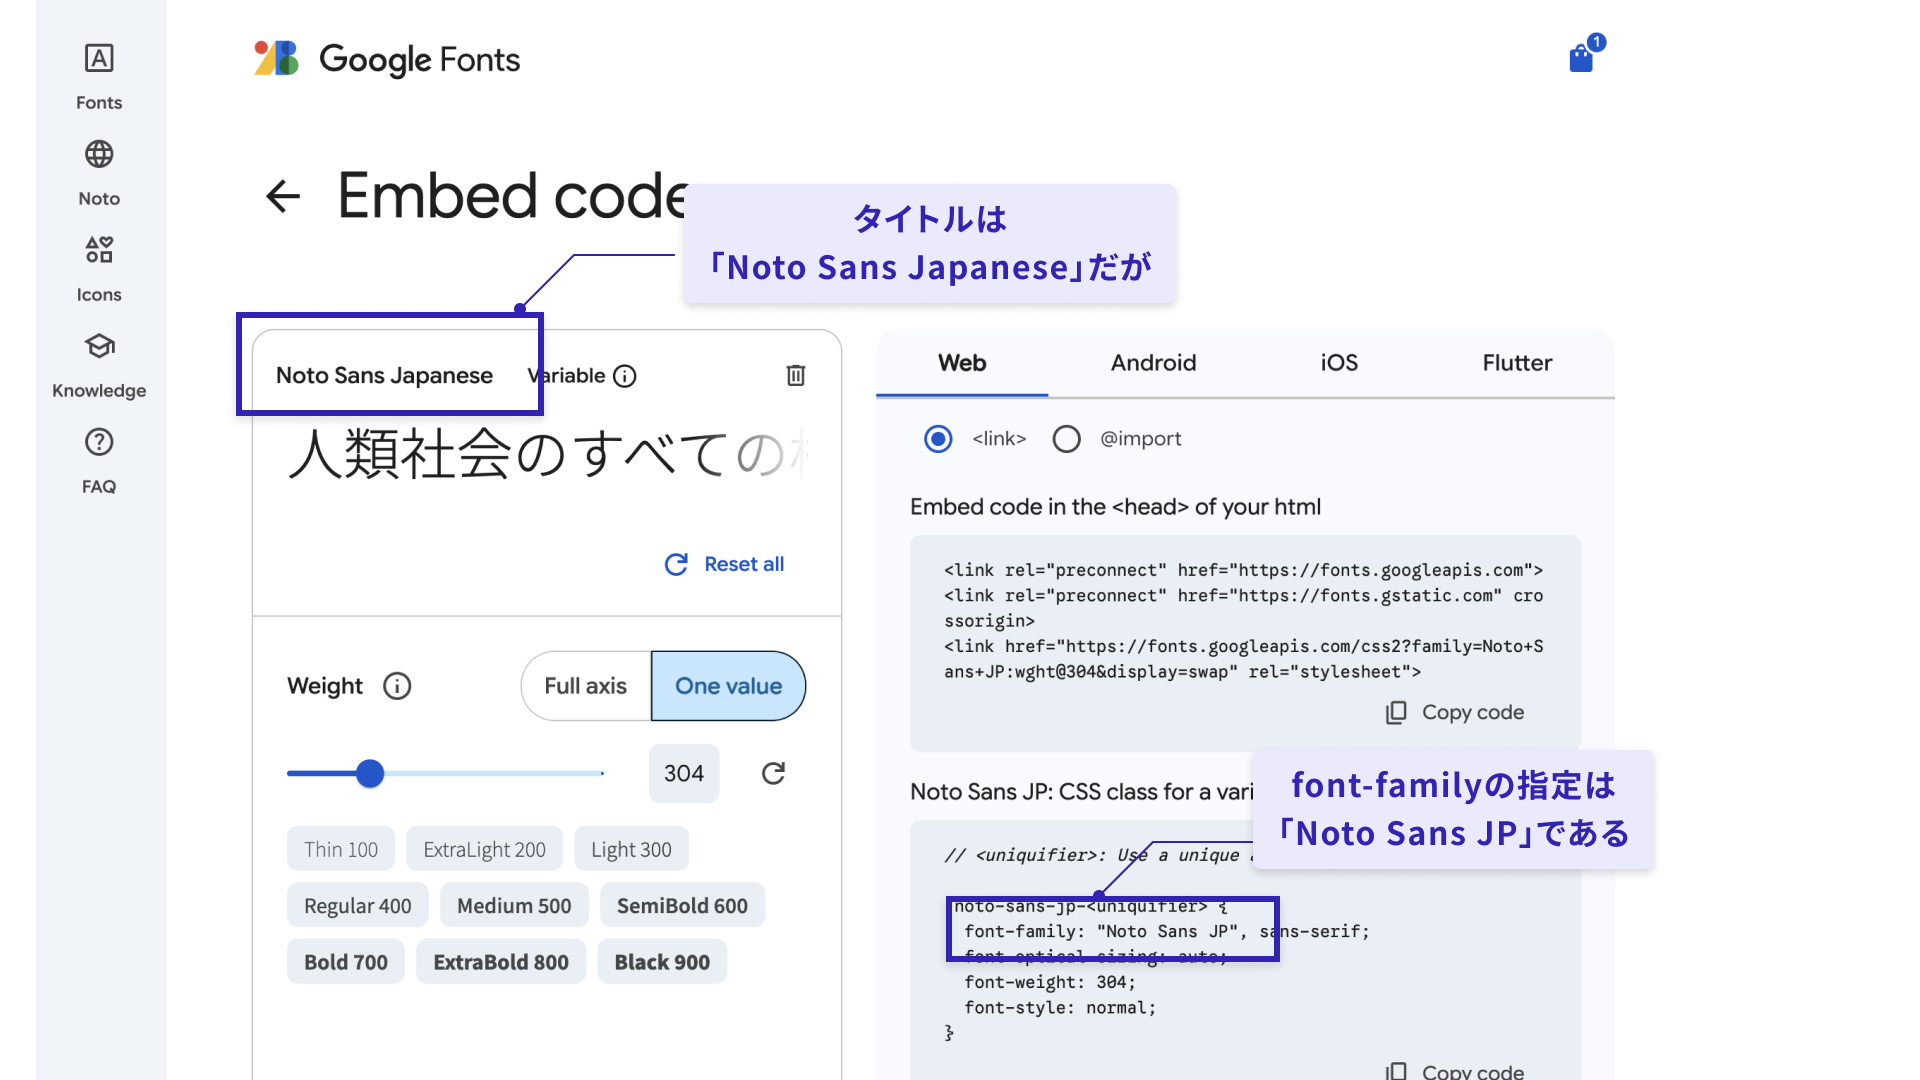
Task: Select Thin 100 weight chip
Action: pyautogui.click(x=341, y=849)
